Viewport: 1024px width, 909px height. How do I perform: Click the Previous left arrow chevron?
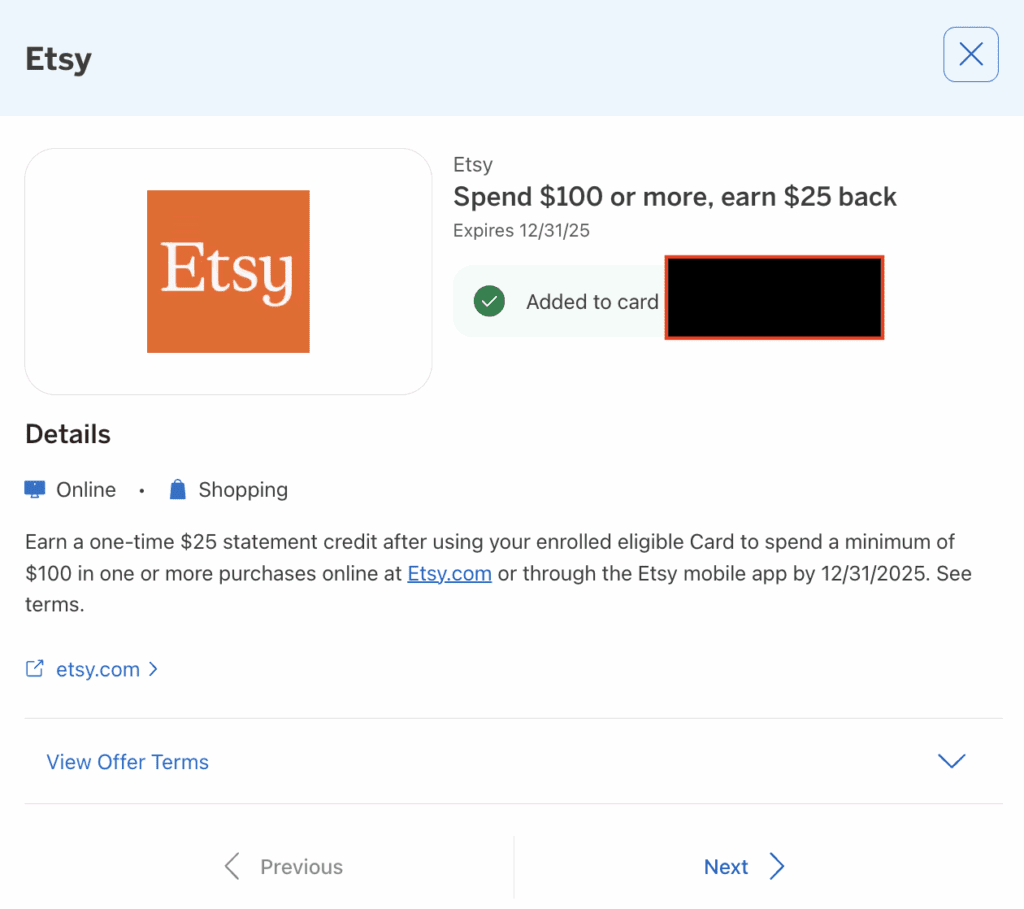(232, 866)
